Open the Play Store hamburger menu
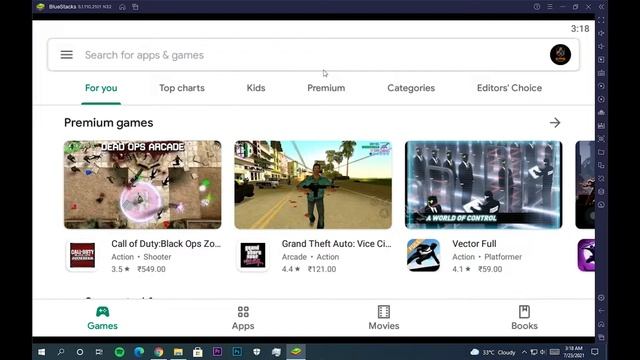Screen dimensions: 640x360 (67, 55)
